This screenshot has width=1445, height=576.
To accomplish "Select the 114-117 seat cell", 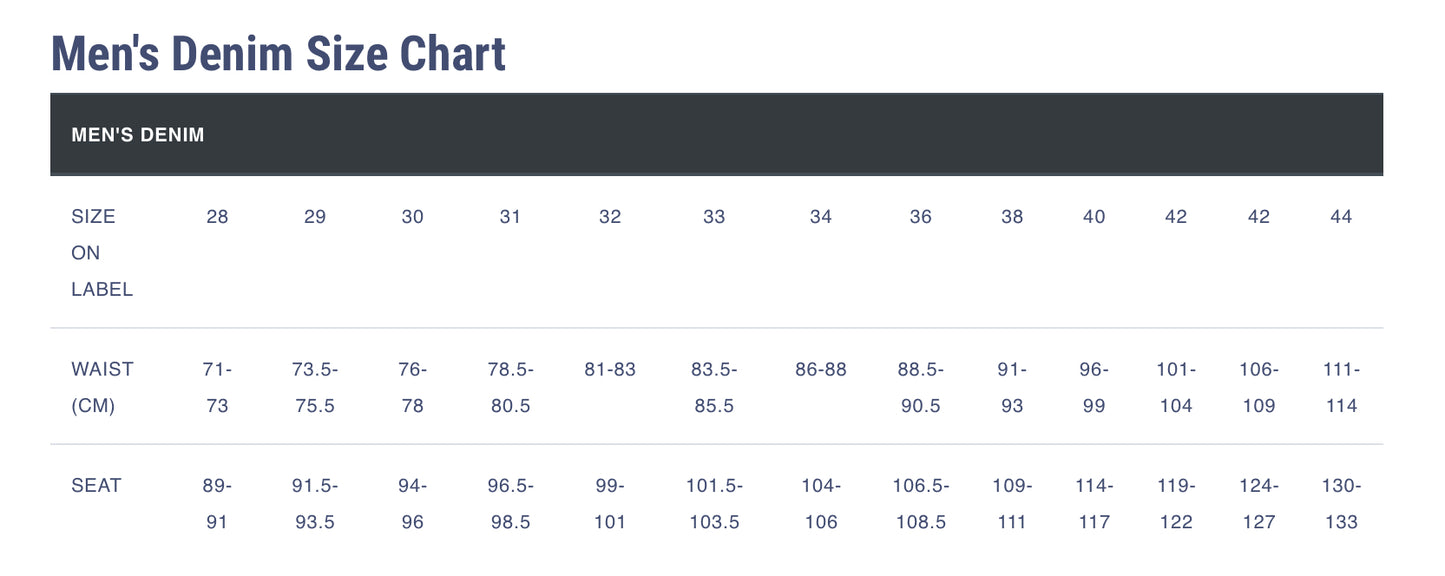I will tap(1094, 503).
